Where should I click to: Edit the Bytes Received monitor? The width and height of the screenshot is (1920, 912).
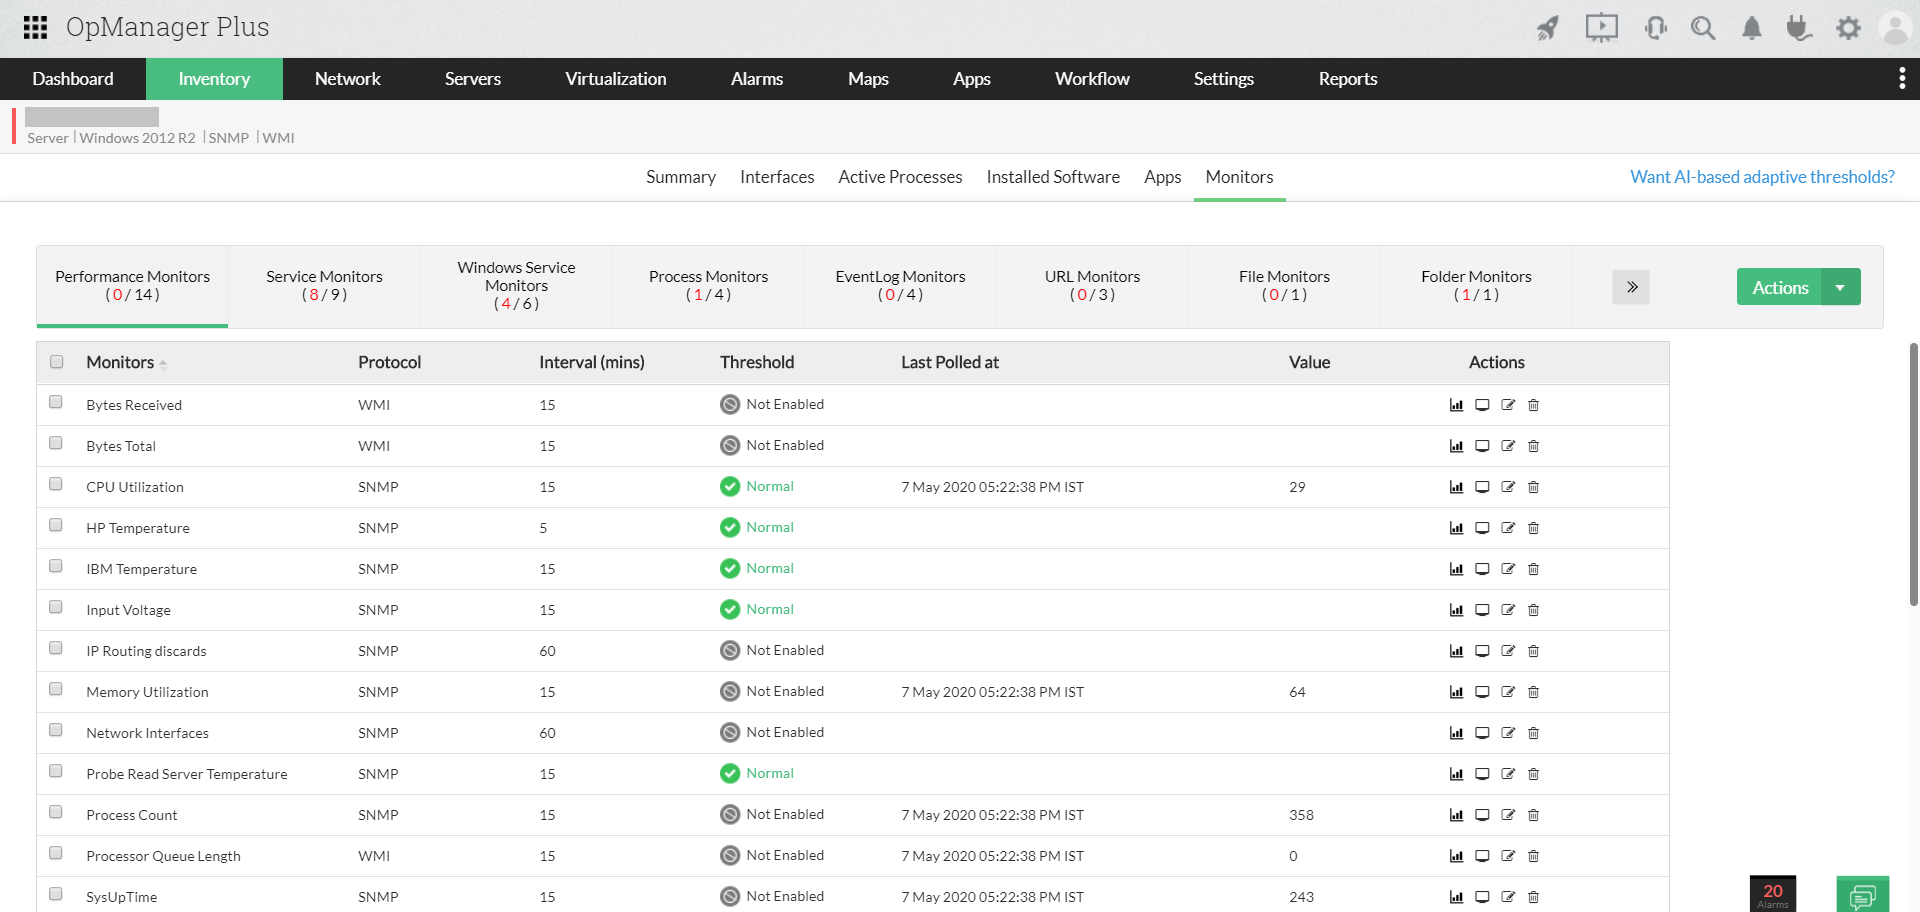click(1508, 405)
